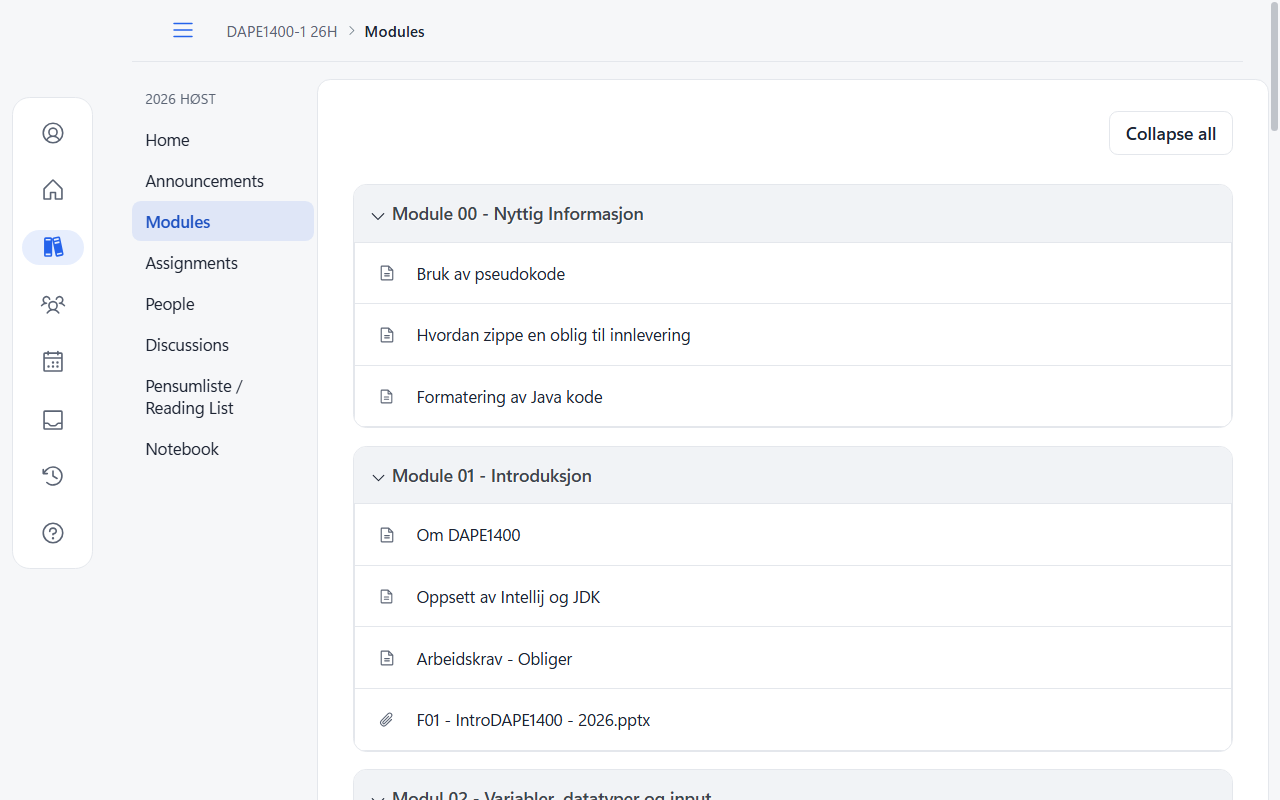Click page icon beside Bruk av pseudokode
This screenshot has height=800, width=1280.
point(387,274)
